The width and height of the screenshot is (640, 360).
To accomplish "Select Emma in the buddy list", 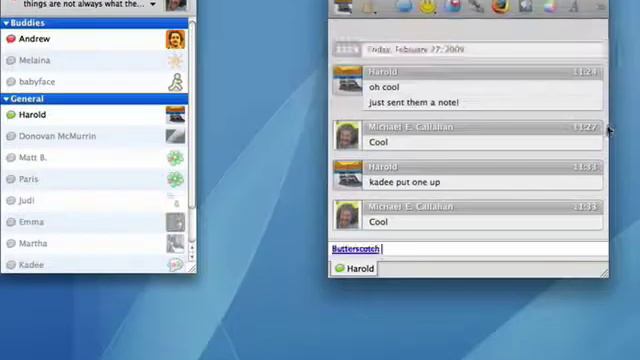I will 94,222.
